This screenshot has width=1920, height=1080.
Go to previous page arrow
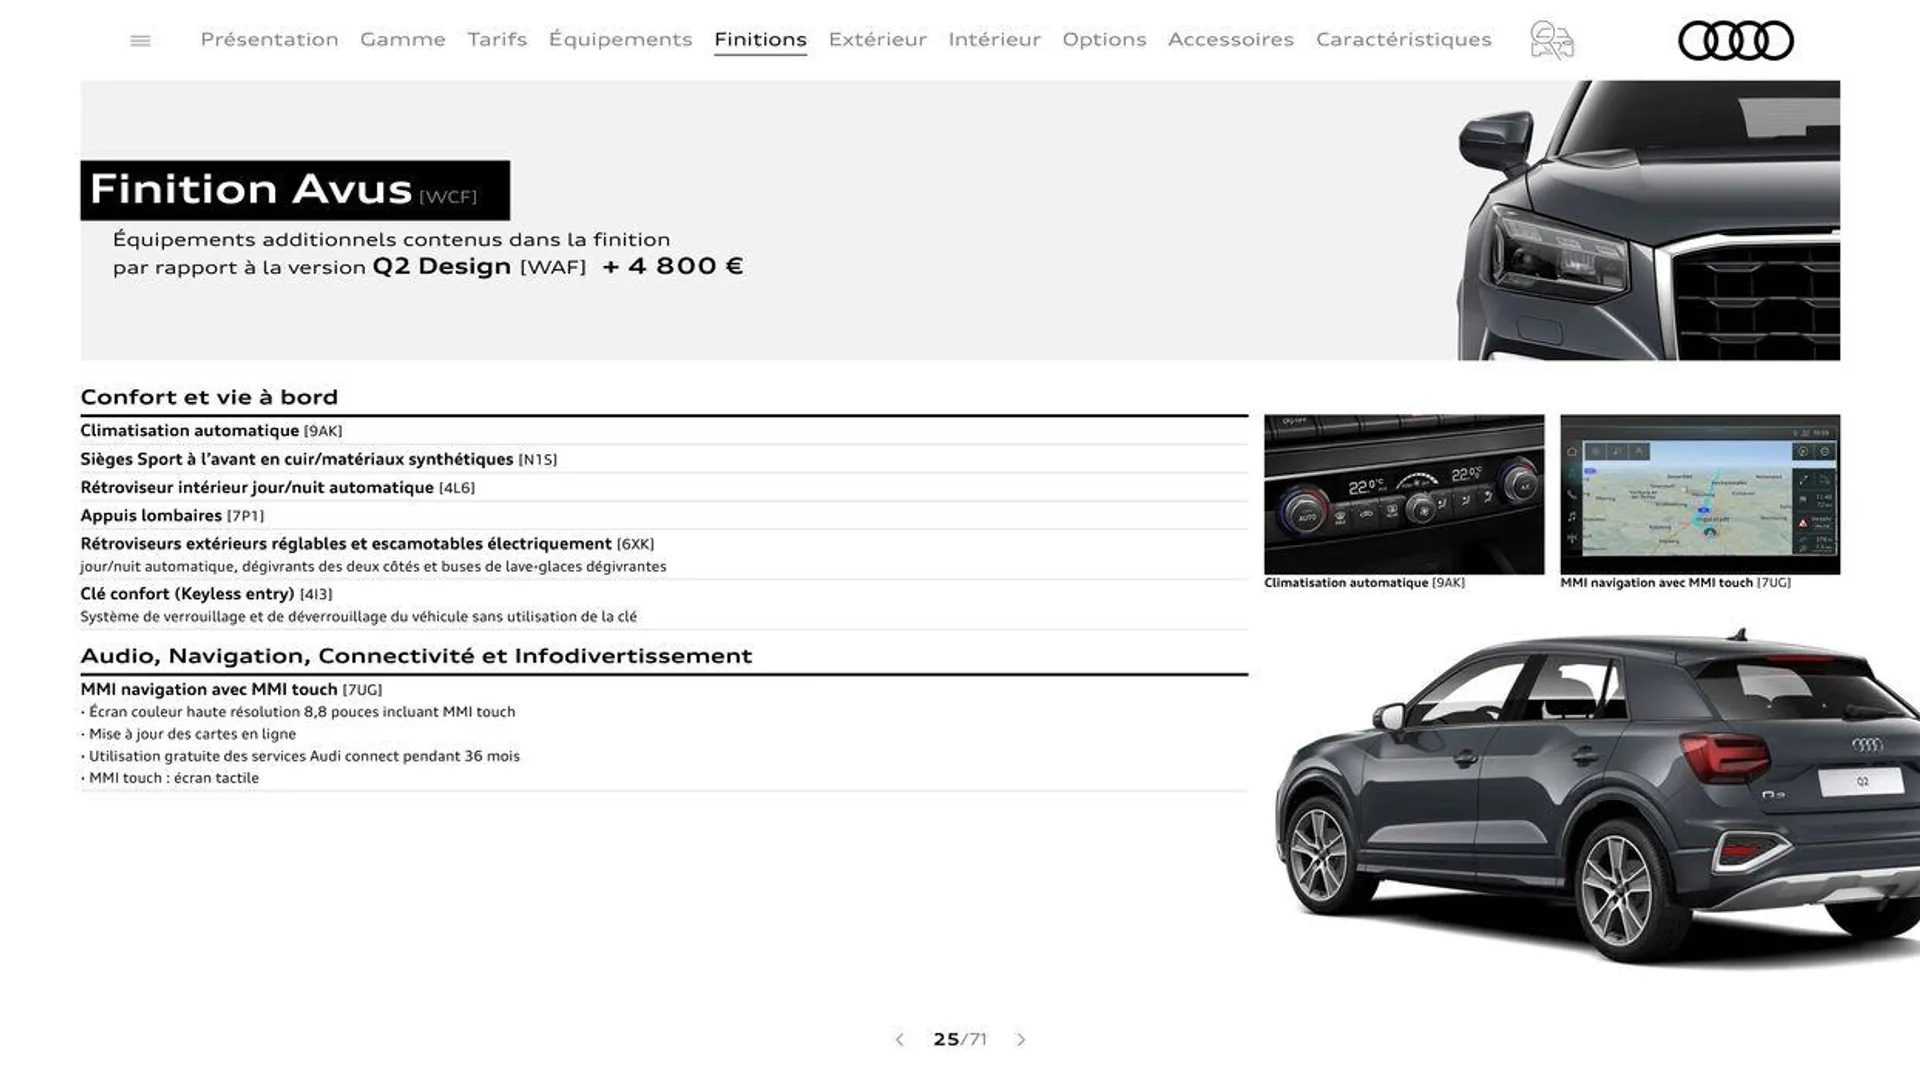(899, 1040)
